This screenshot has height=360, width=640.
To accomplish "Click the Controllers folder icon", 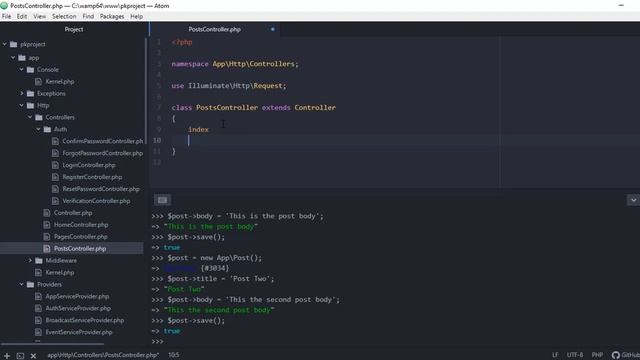I will (39, 117).
